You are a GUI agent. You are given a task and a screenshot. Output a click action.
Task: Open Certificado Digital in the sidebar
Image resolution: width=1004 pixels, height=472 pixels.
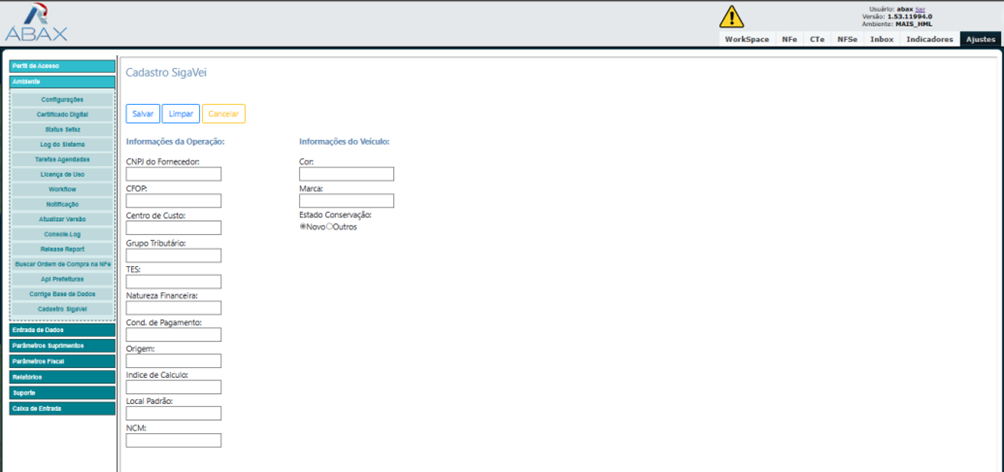(x=63, y=115)
